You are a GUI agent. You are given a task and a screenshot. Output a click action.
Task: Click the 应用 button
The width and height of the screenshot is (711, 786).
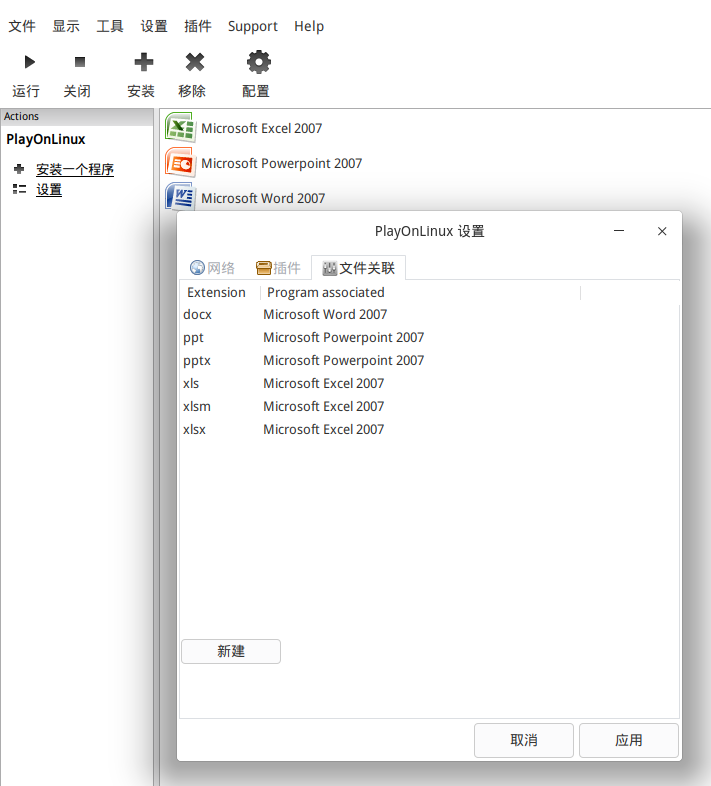[x=629, y=740]
